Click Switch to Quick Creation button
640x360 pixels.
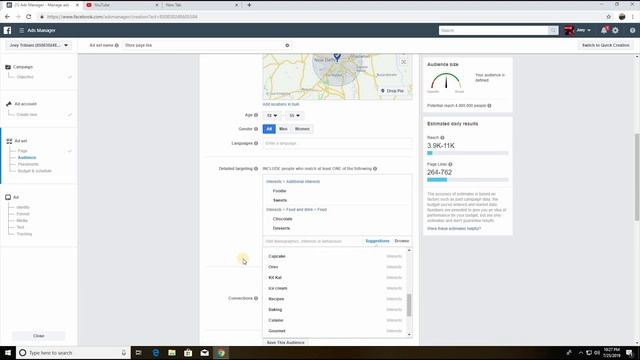pyautogui.click(x=606, y=45)
